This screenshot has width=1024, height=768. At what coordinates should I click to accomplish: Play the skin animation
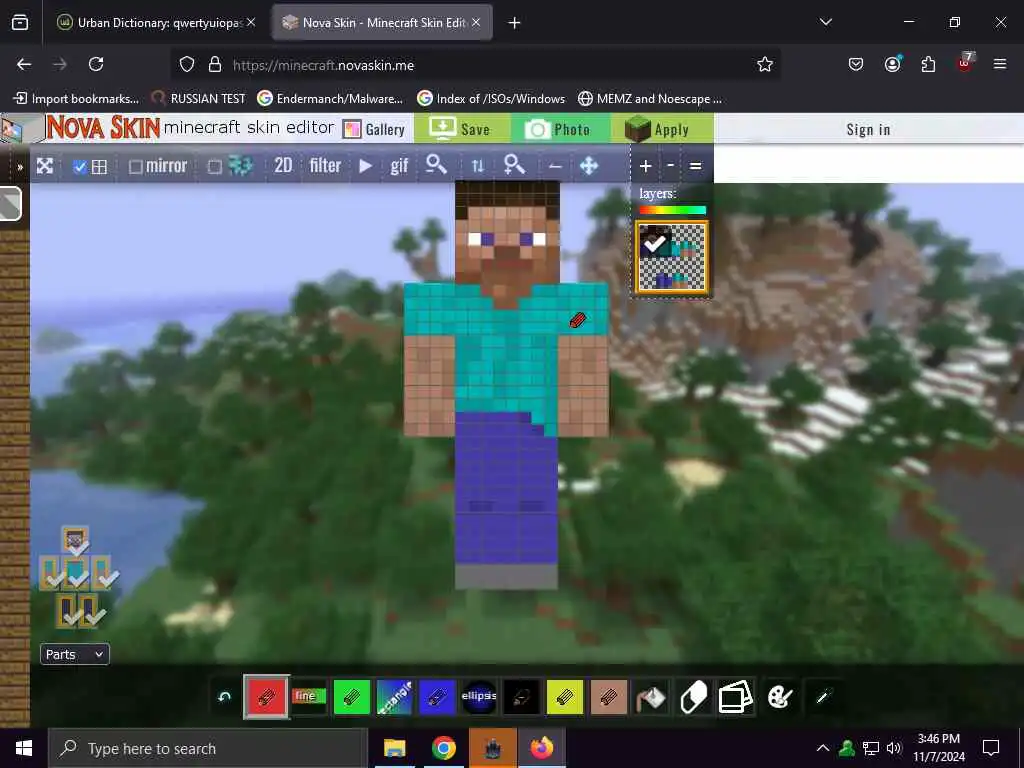(x=366, y=167)
